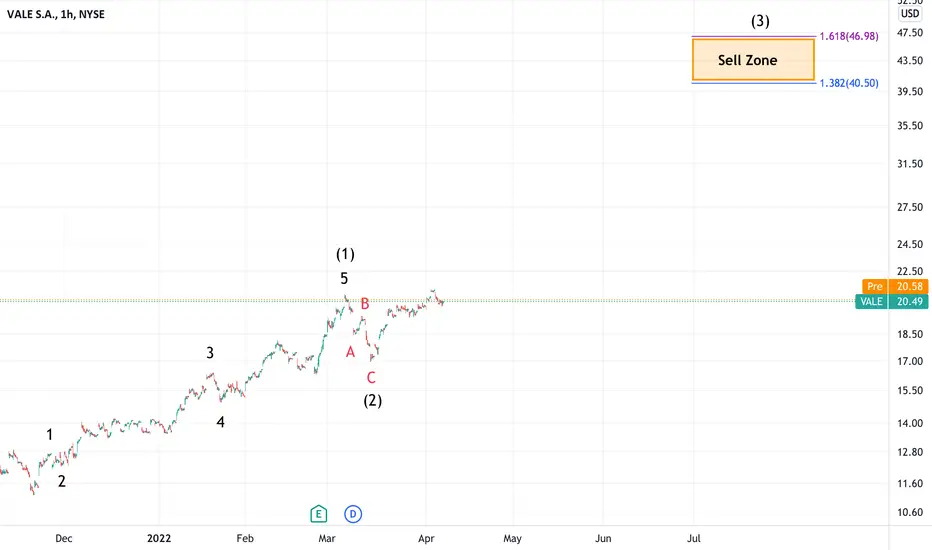Click the Mar date on time axis
The image size is (932, 550).
[327, 538]
